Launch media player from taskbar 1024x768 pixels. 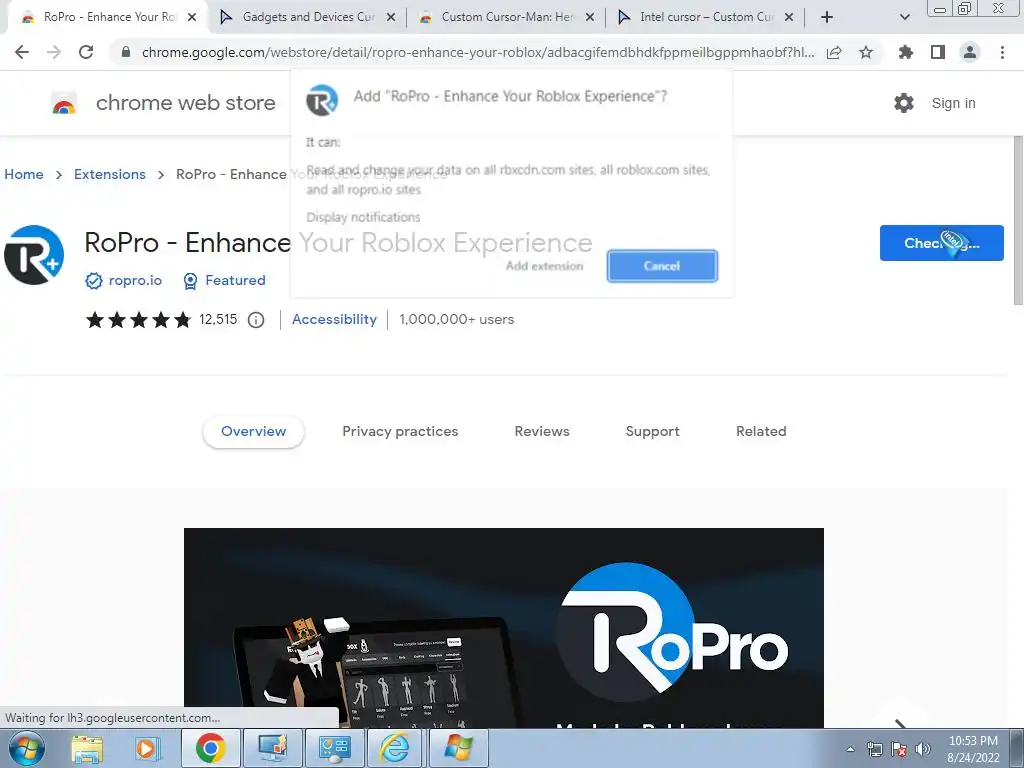click(148, 749)
